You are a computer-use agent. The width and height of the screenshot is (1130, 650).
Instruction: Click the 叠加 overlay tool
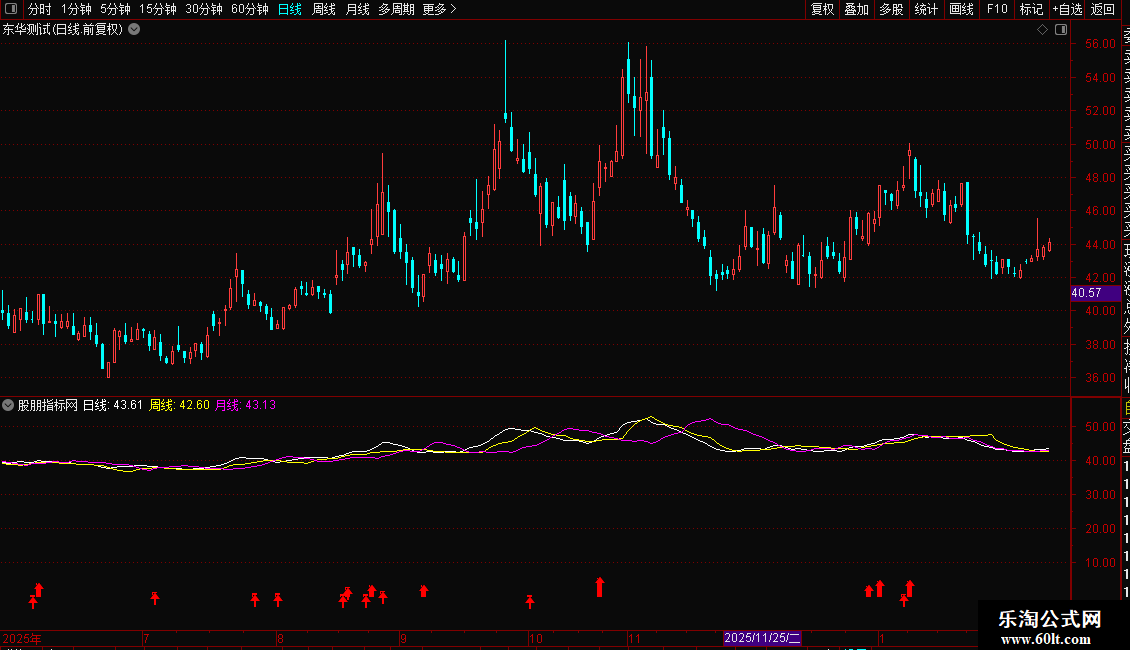[x=856, y=9]
